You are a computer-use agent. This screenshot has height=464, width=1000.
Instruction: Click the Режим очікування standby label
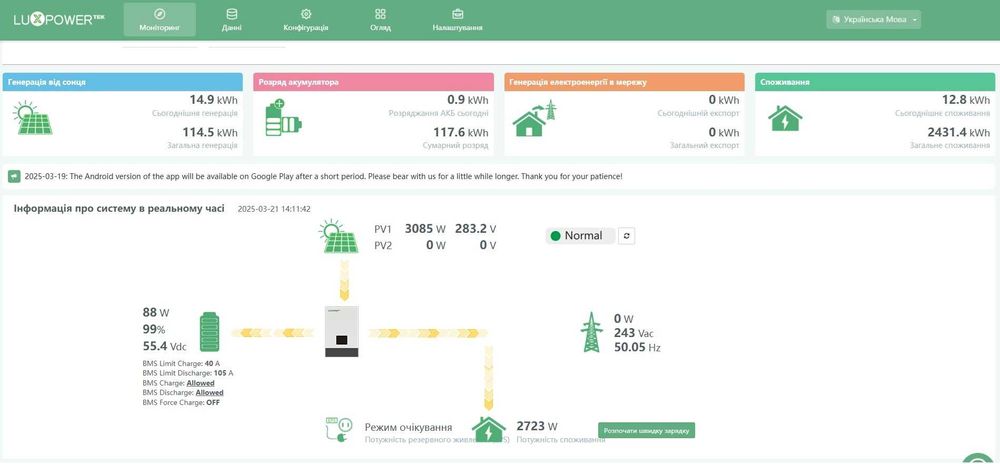pos(408,427)
